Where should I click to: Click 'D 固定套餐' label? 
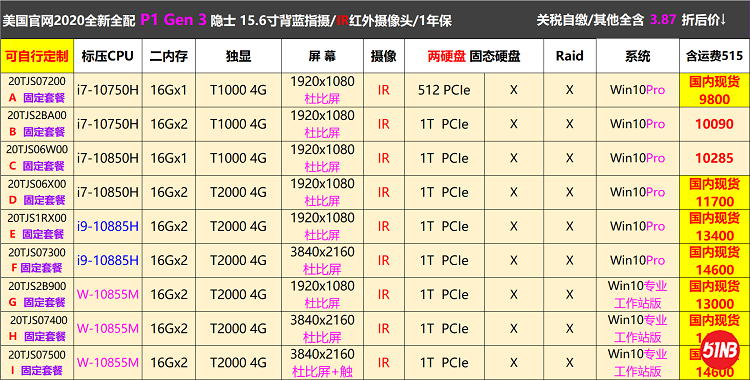[37, 200]
